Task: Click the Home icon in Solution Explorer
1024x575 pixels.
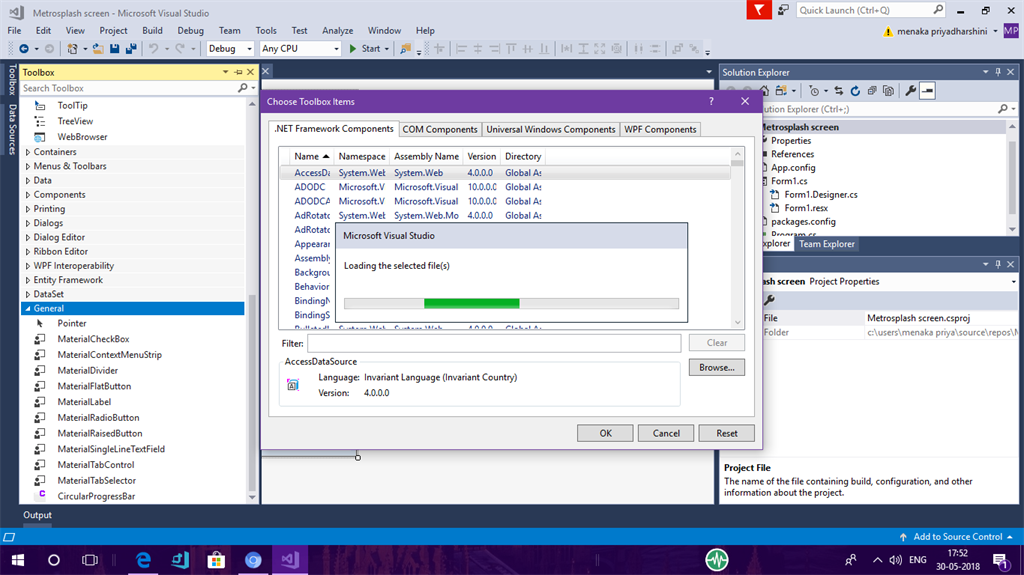Action: pos(765,91)
